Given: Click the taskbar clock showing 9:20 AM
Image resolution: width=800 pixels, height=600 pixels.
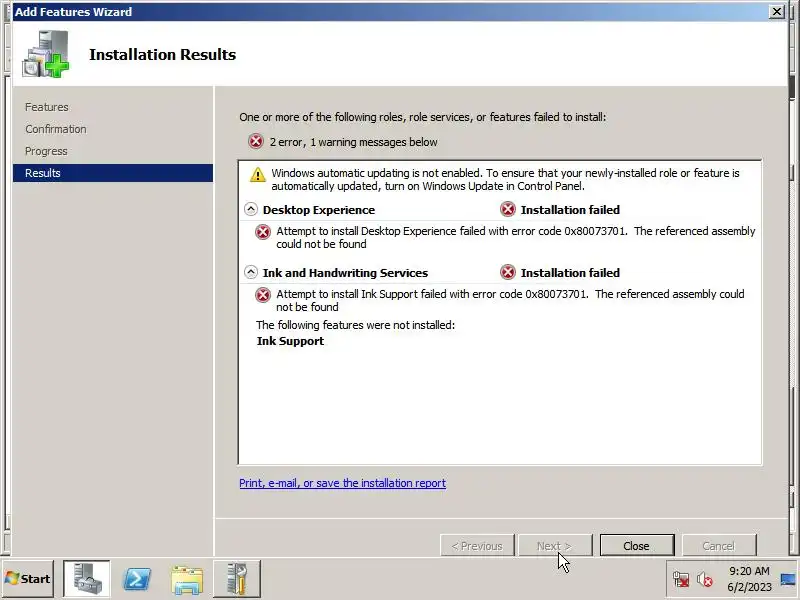Looking at the screenshot, I should pyautogui.click(x=749, y=579).
